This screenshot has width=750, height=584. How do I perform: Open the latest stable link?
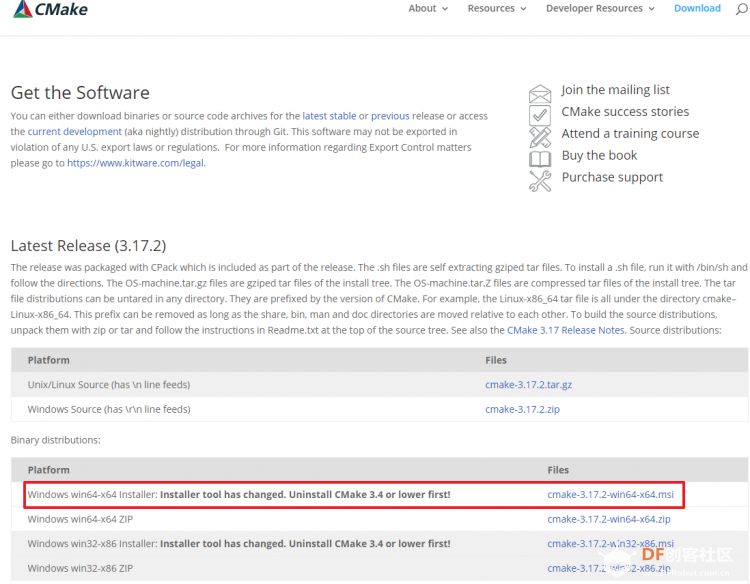point(329,116)
